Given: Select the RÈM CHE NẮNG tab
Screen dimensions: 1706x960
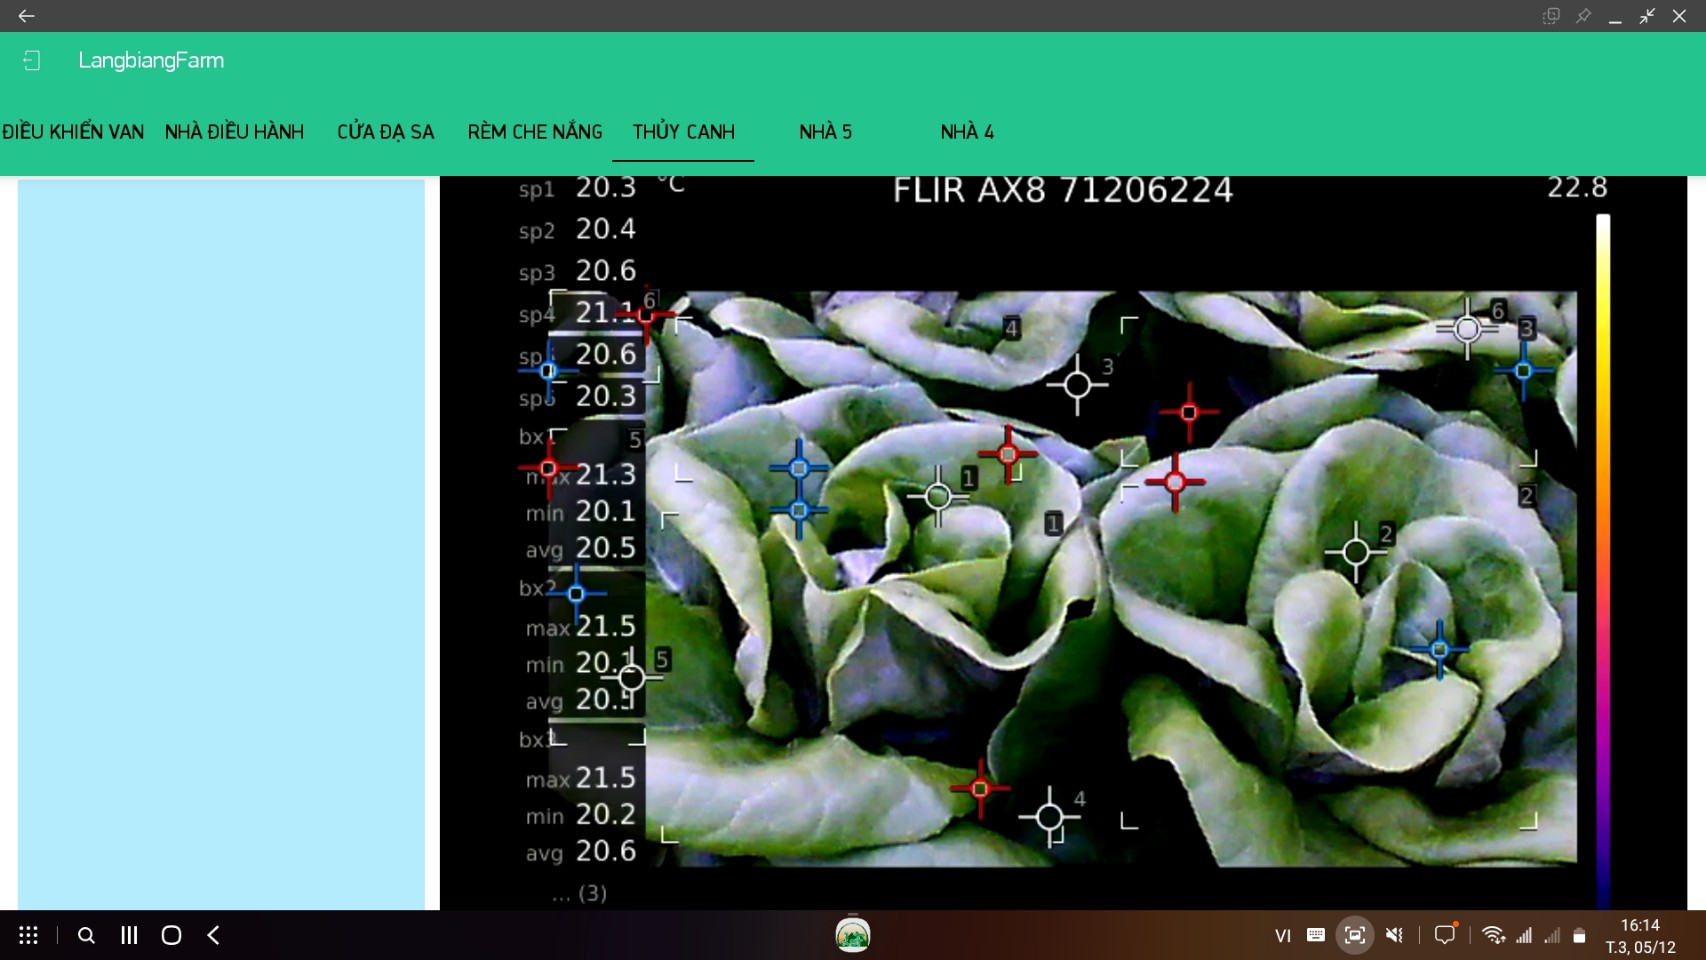Looking at the screenshot, I should (535, 132).
